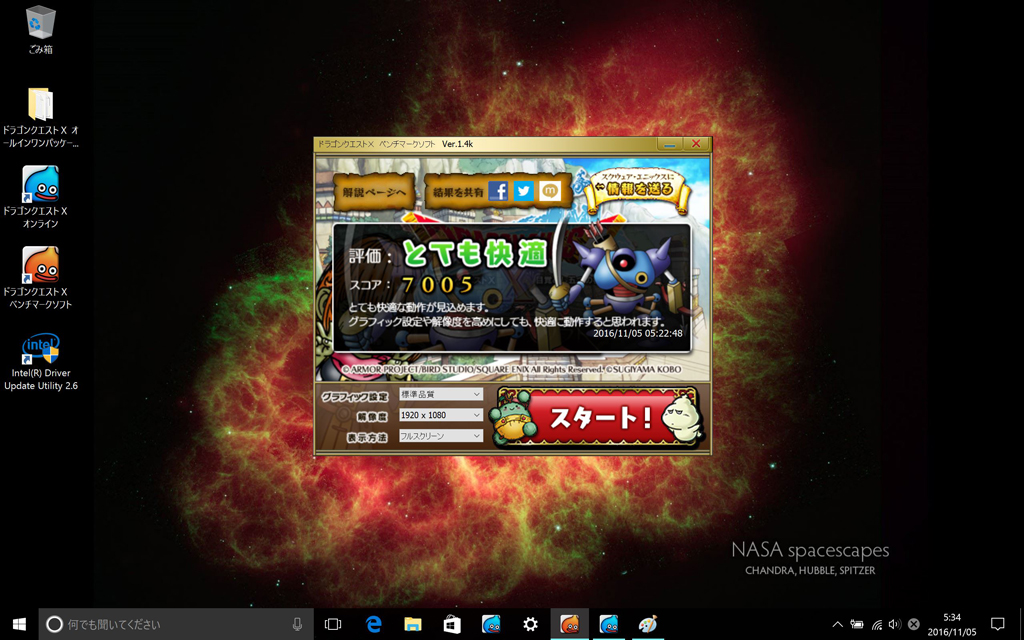Click the score value 7005

(x=438, y=284)
